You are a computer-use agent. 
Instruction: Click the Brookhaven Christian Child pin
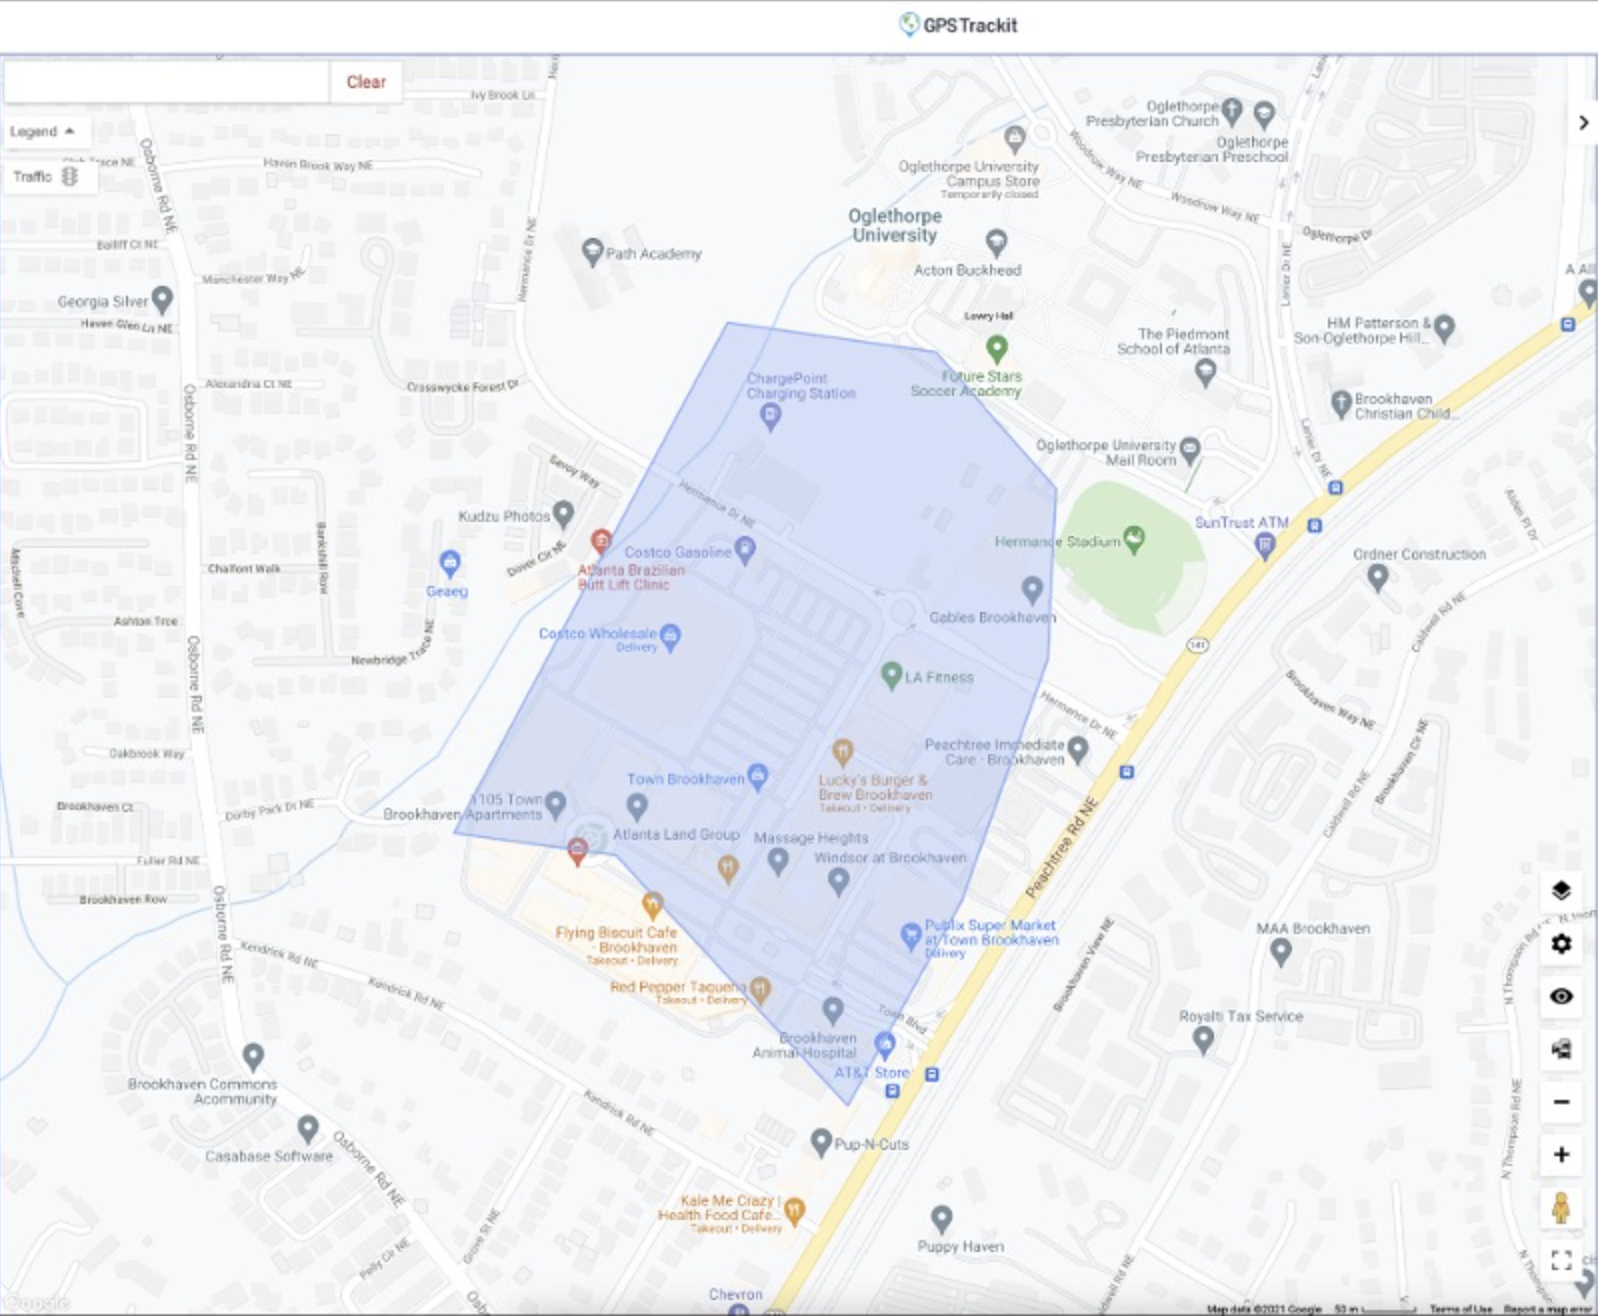1341,404
